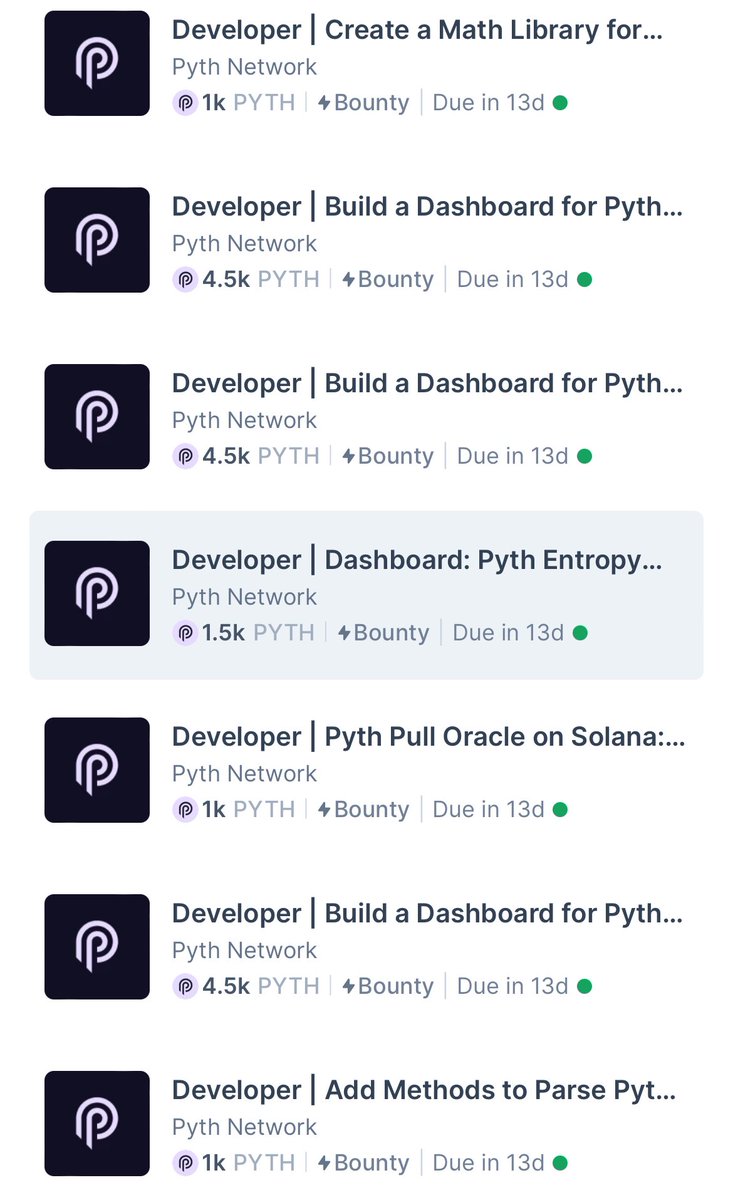This screenshot has width=733, height=1200.
Task: Click 'Pyth Network' under Add Methods to Parse
Action: (x=244, y=1127)
